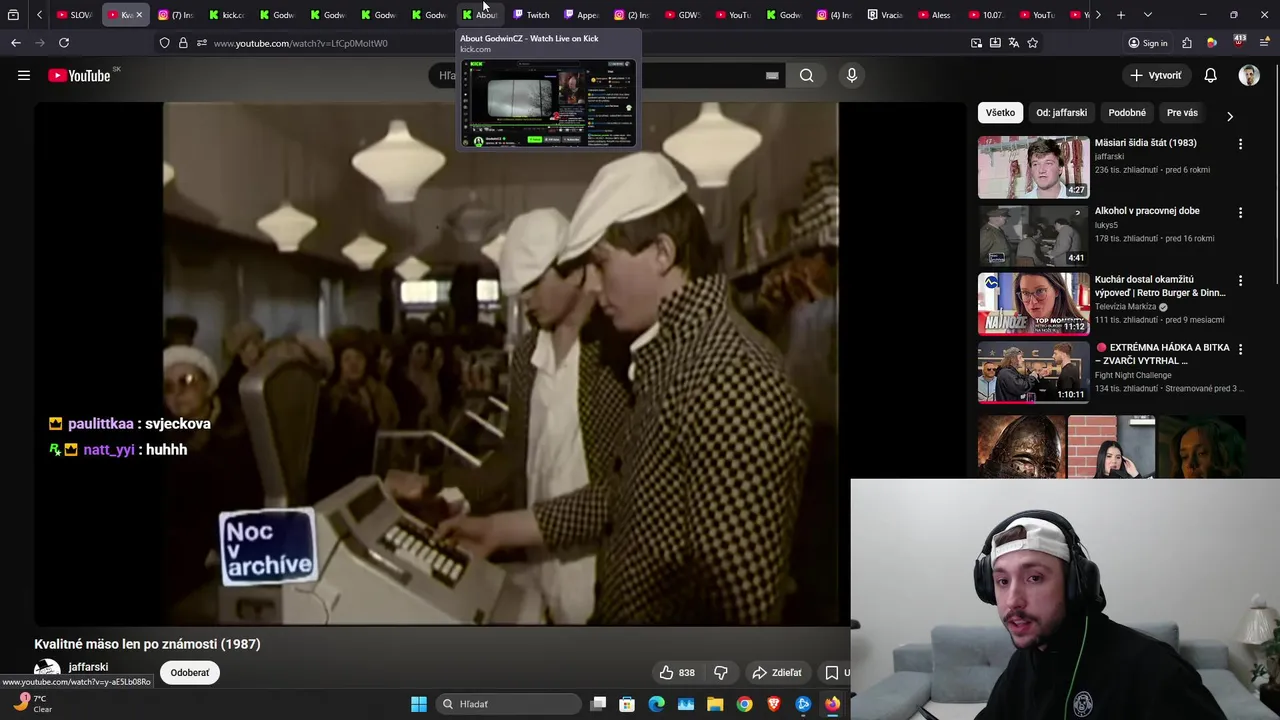Screen dimensions: 1280x720
Task: Click the YouTube search magnifier button
Action: click(806, 75)
